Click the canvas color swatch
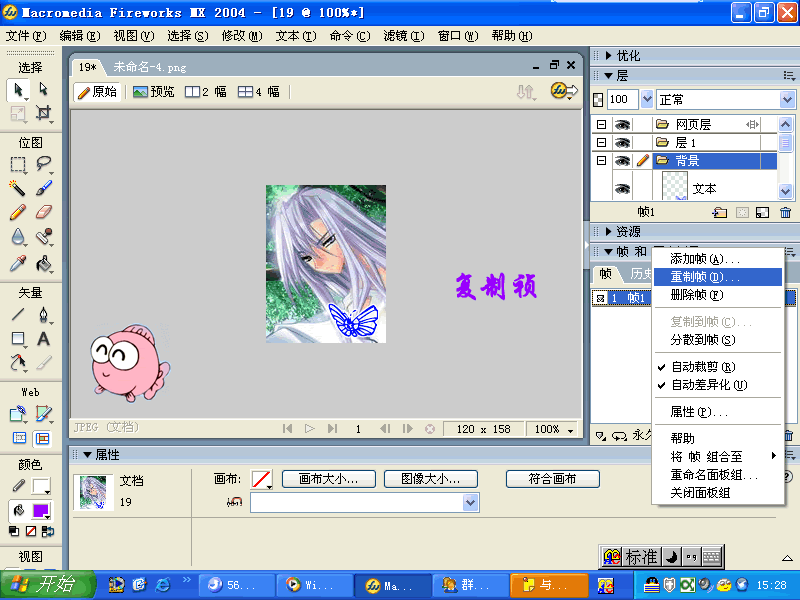Viewport: 800px width, 600px height. pyautogui.click(x=261, y=480)
